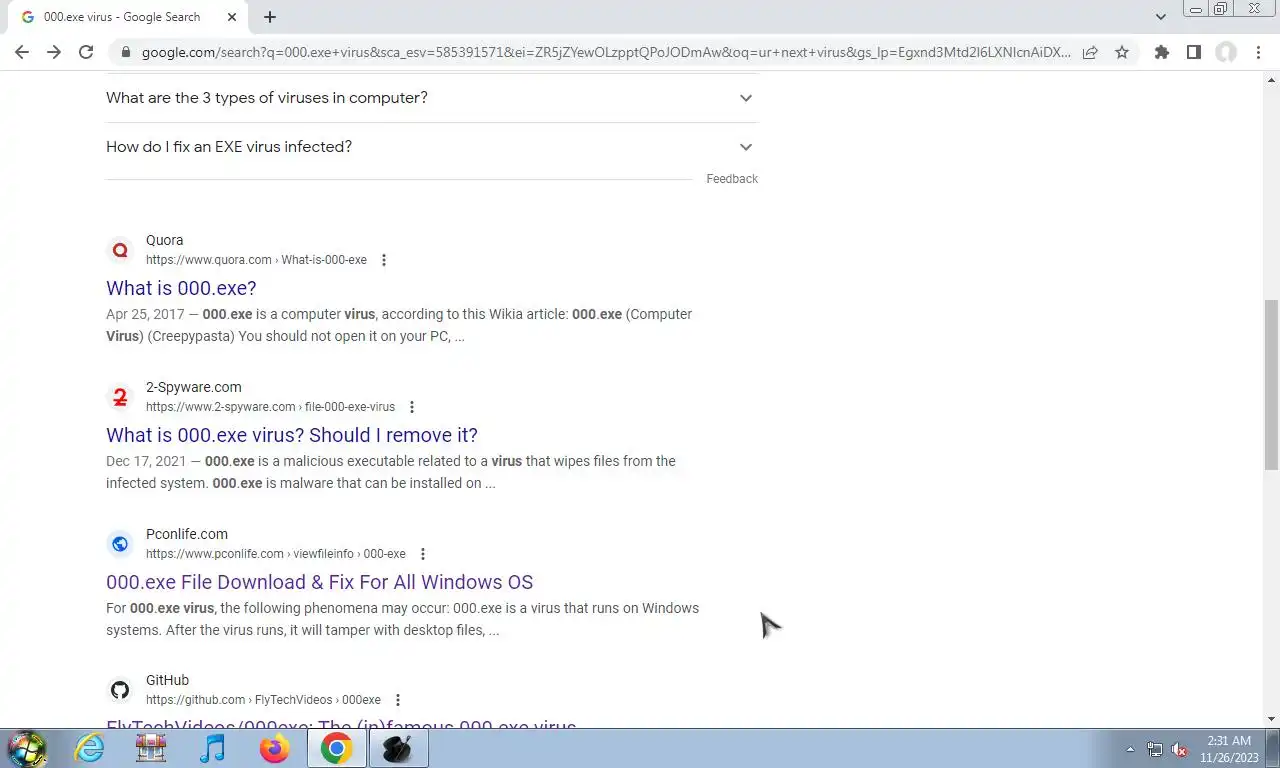Expand 'What are the 3 types of viruses' question
Image resolution: width=1280 pixels, height=768 pixels.
point(432,98)
